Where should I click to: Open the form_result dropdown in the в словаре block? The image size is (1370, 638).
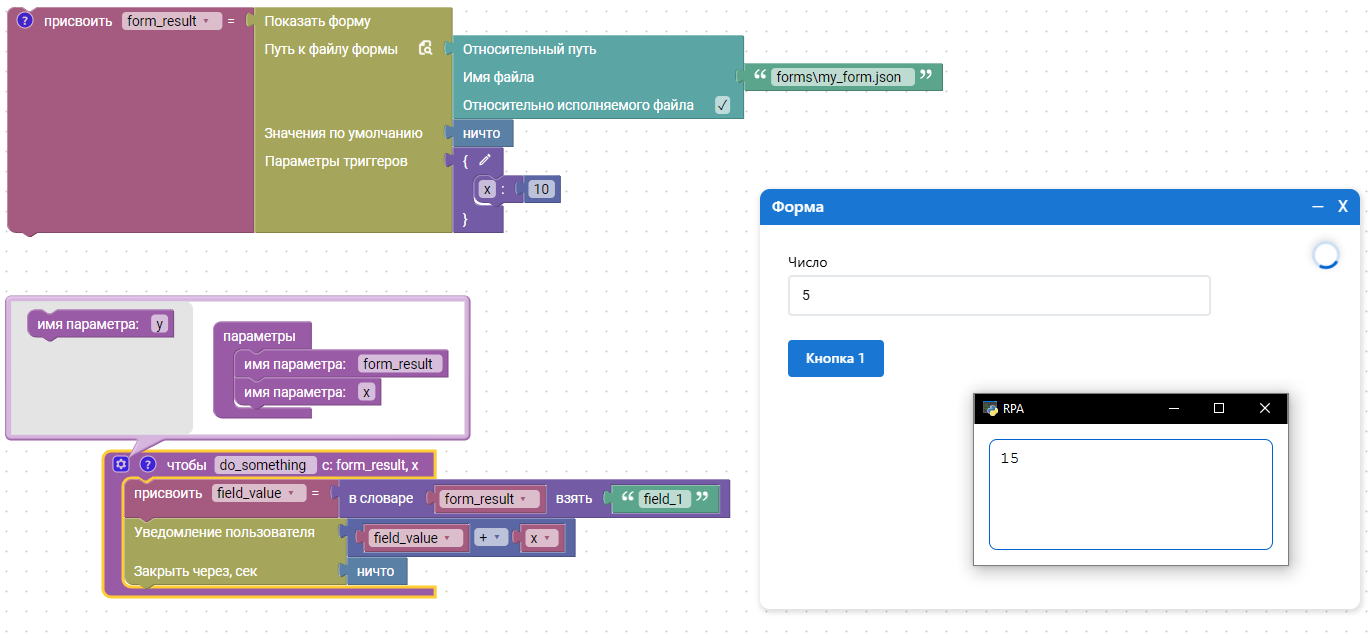tap(485, 499)
